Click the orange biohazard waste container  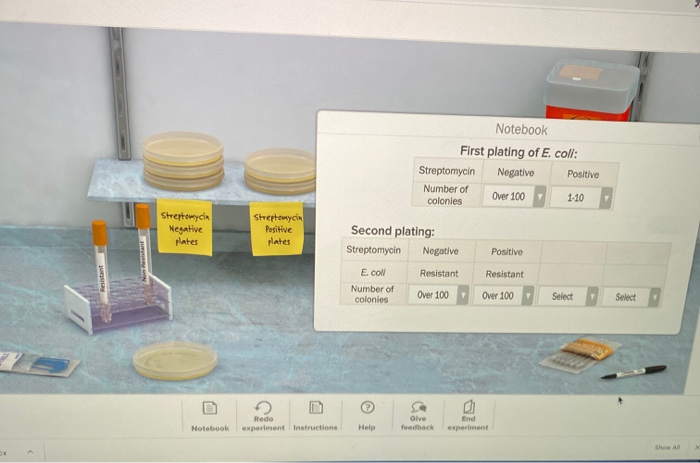[592, 91]
